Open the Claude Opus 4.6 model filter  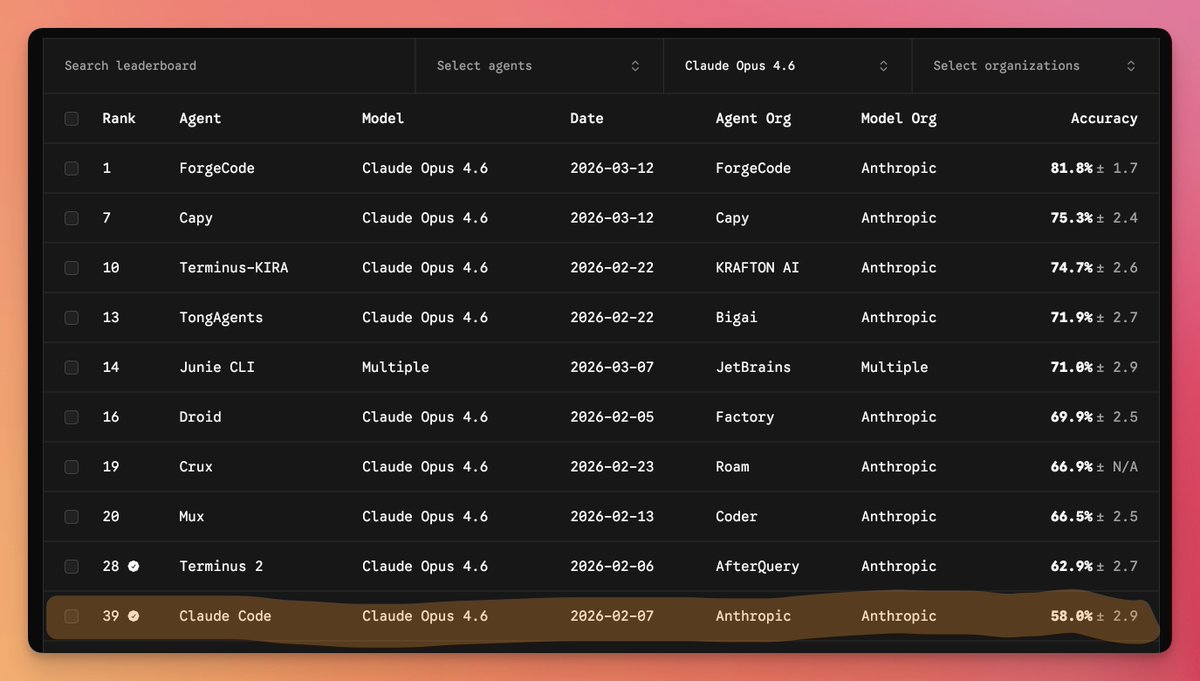(787, 66)
